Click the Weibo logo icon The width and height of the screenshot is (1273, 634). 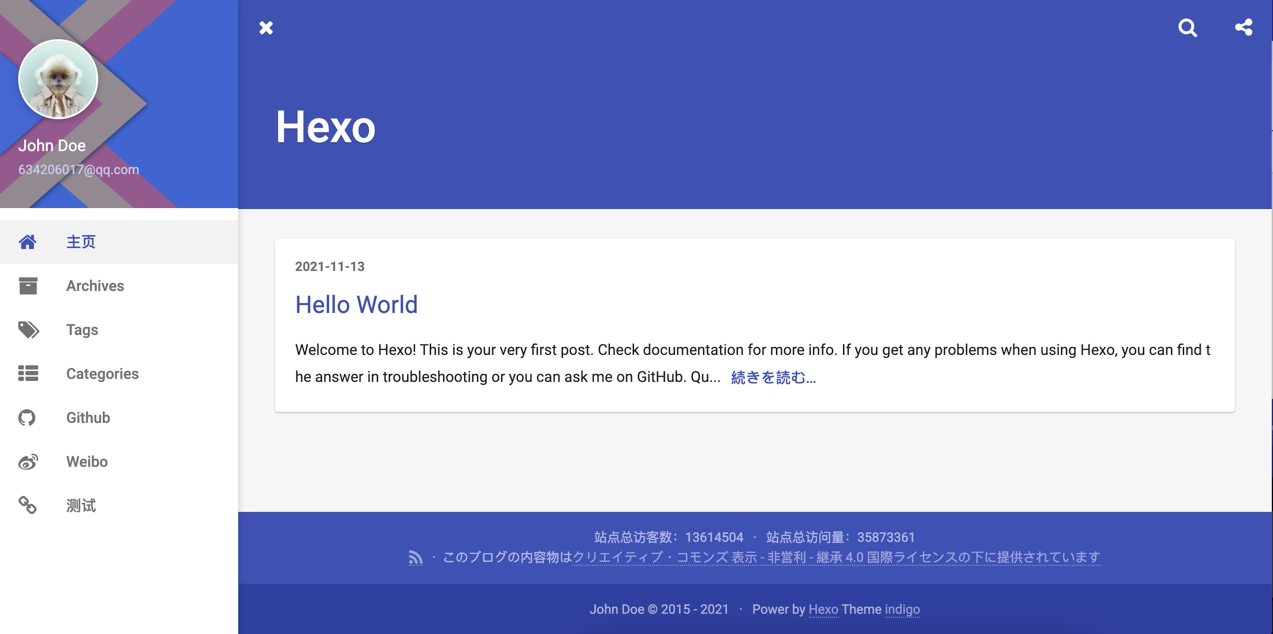click(28, 462)
